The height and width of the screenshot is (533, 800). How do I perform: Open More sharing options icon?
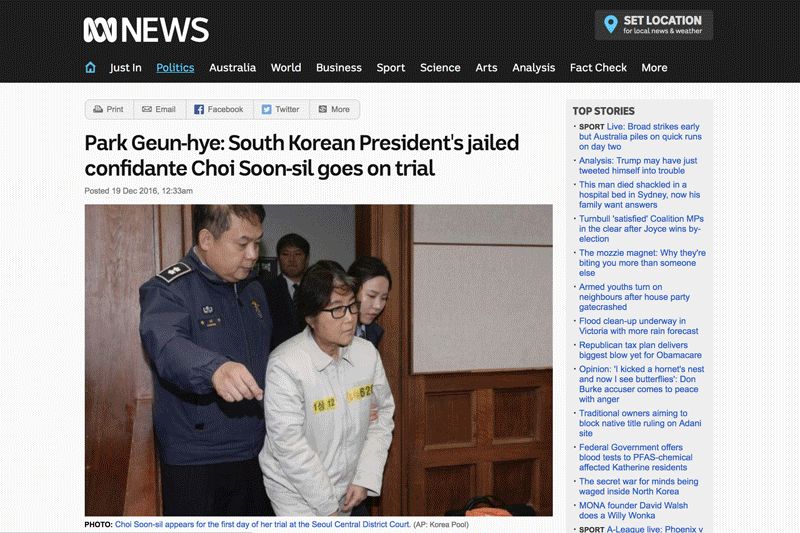coord(322,109)
